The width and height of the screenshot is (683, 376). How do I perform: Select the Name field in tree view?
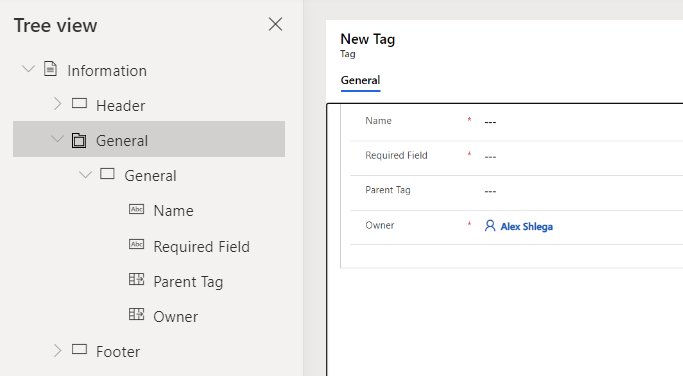point(173,211)
